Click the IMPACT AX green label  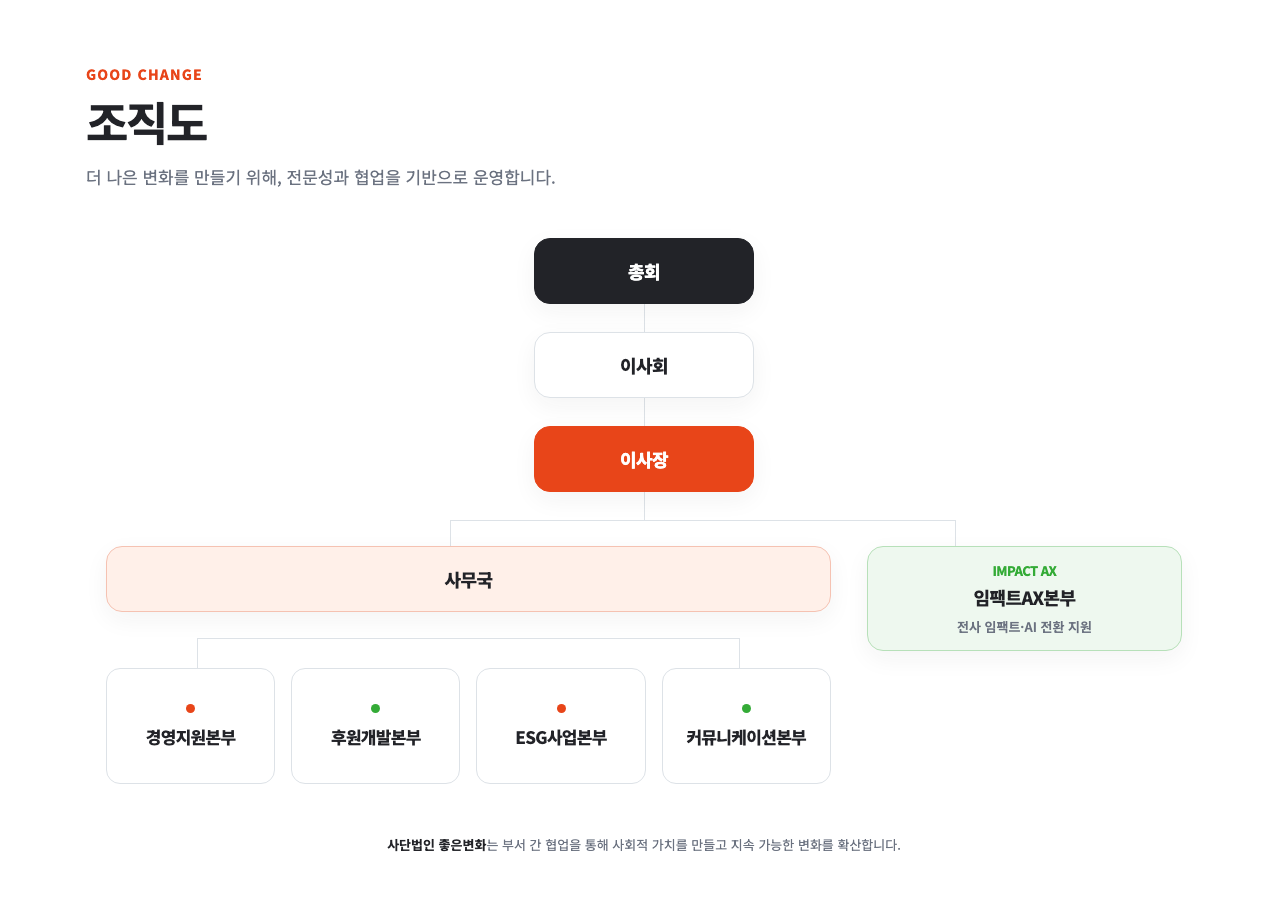[x=1024, y=571]
